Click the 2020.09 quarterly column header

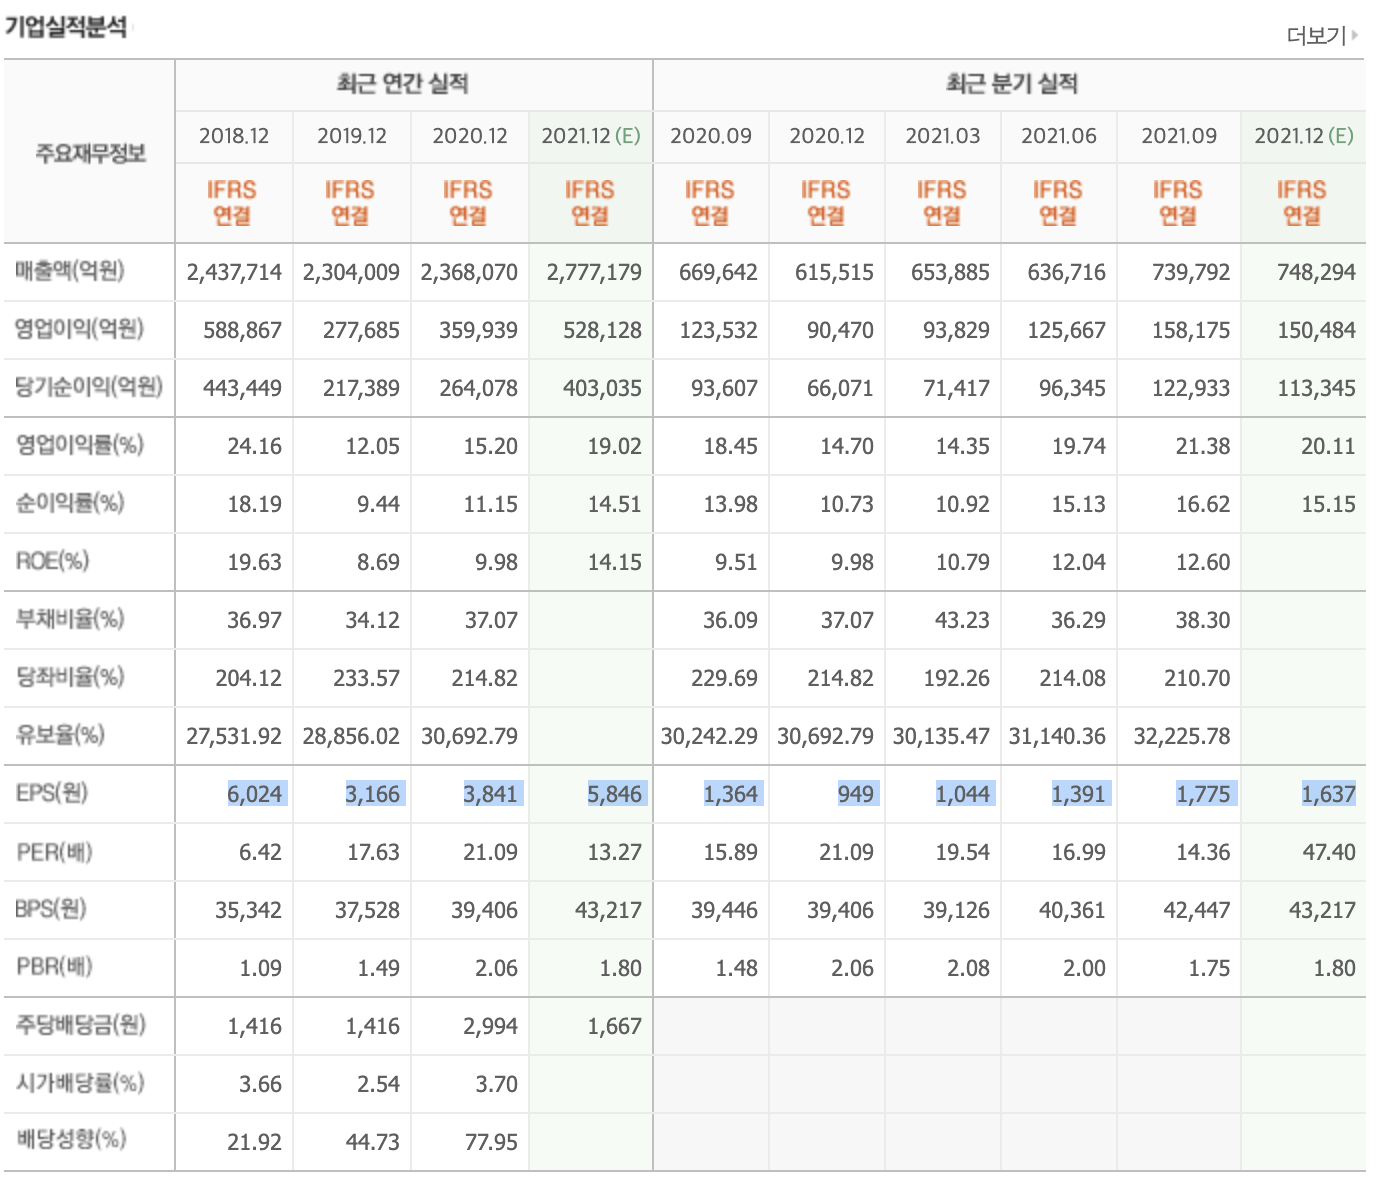(x=711, y=136)
